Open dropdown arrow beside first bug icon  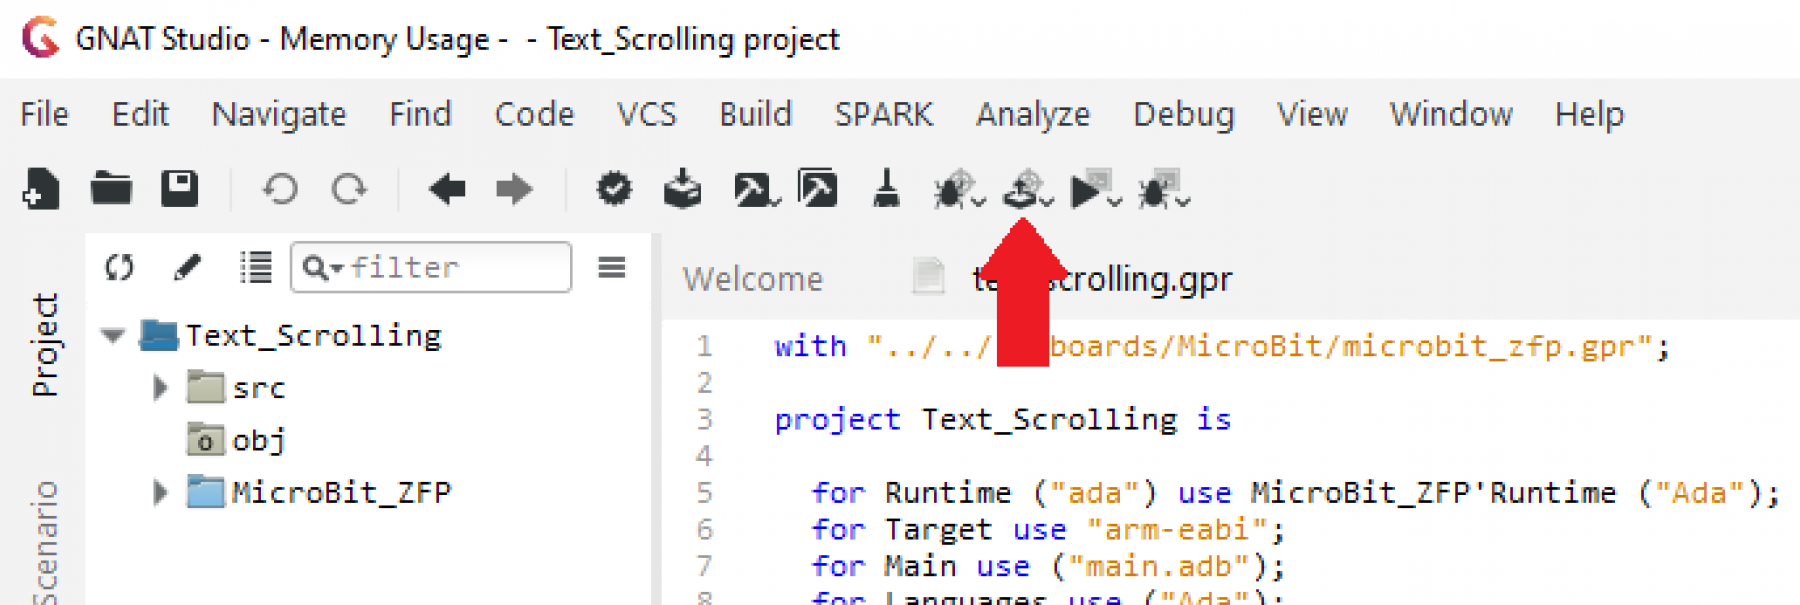(979, 201)
